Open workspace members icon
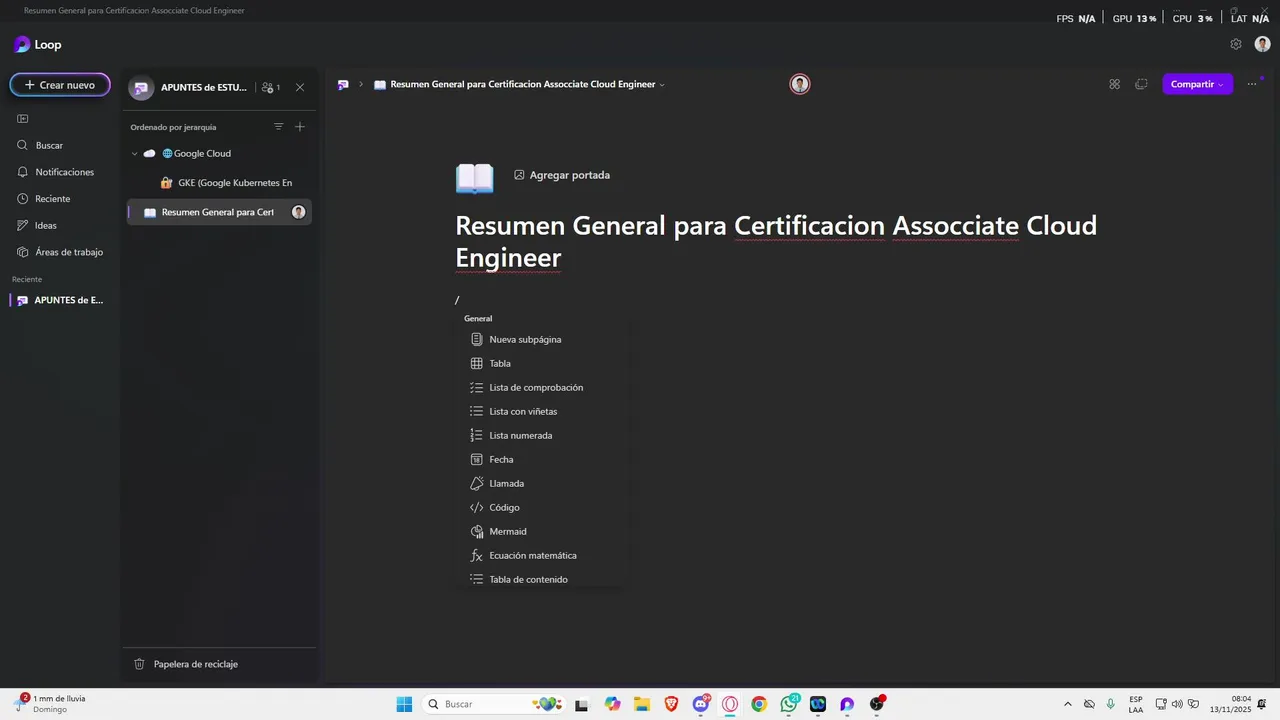The height and width of the screenshot is (720, 1280). click(x=270, y=87)
